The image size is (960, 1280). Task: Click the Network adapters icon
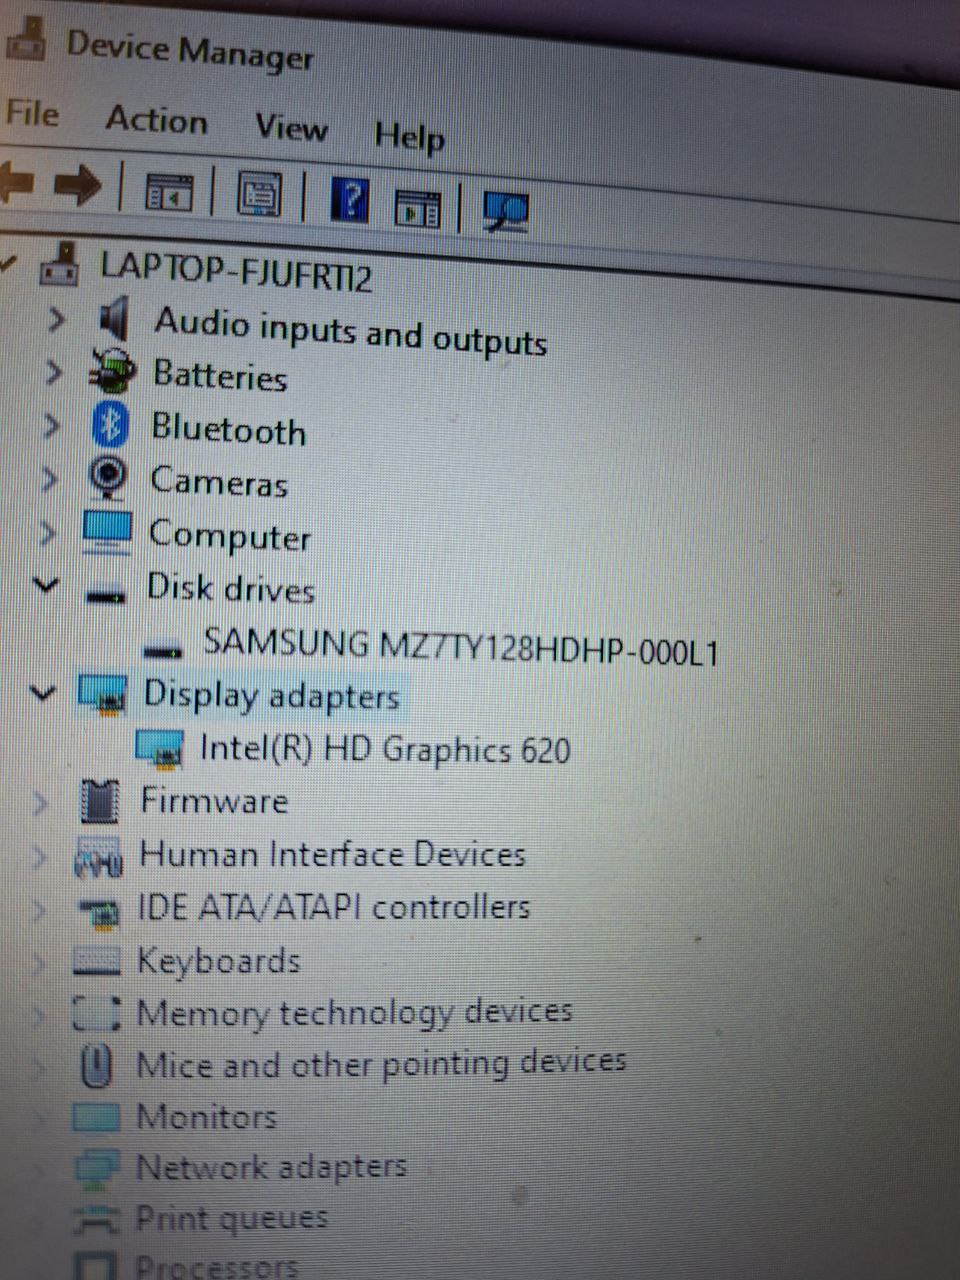(96, 1169)
